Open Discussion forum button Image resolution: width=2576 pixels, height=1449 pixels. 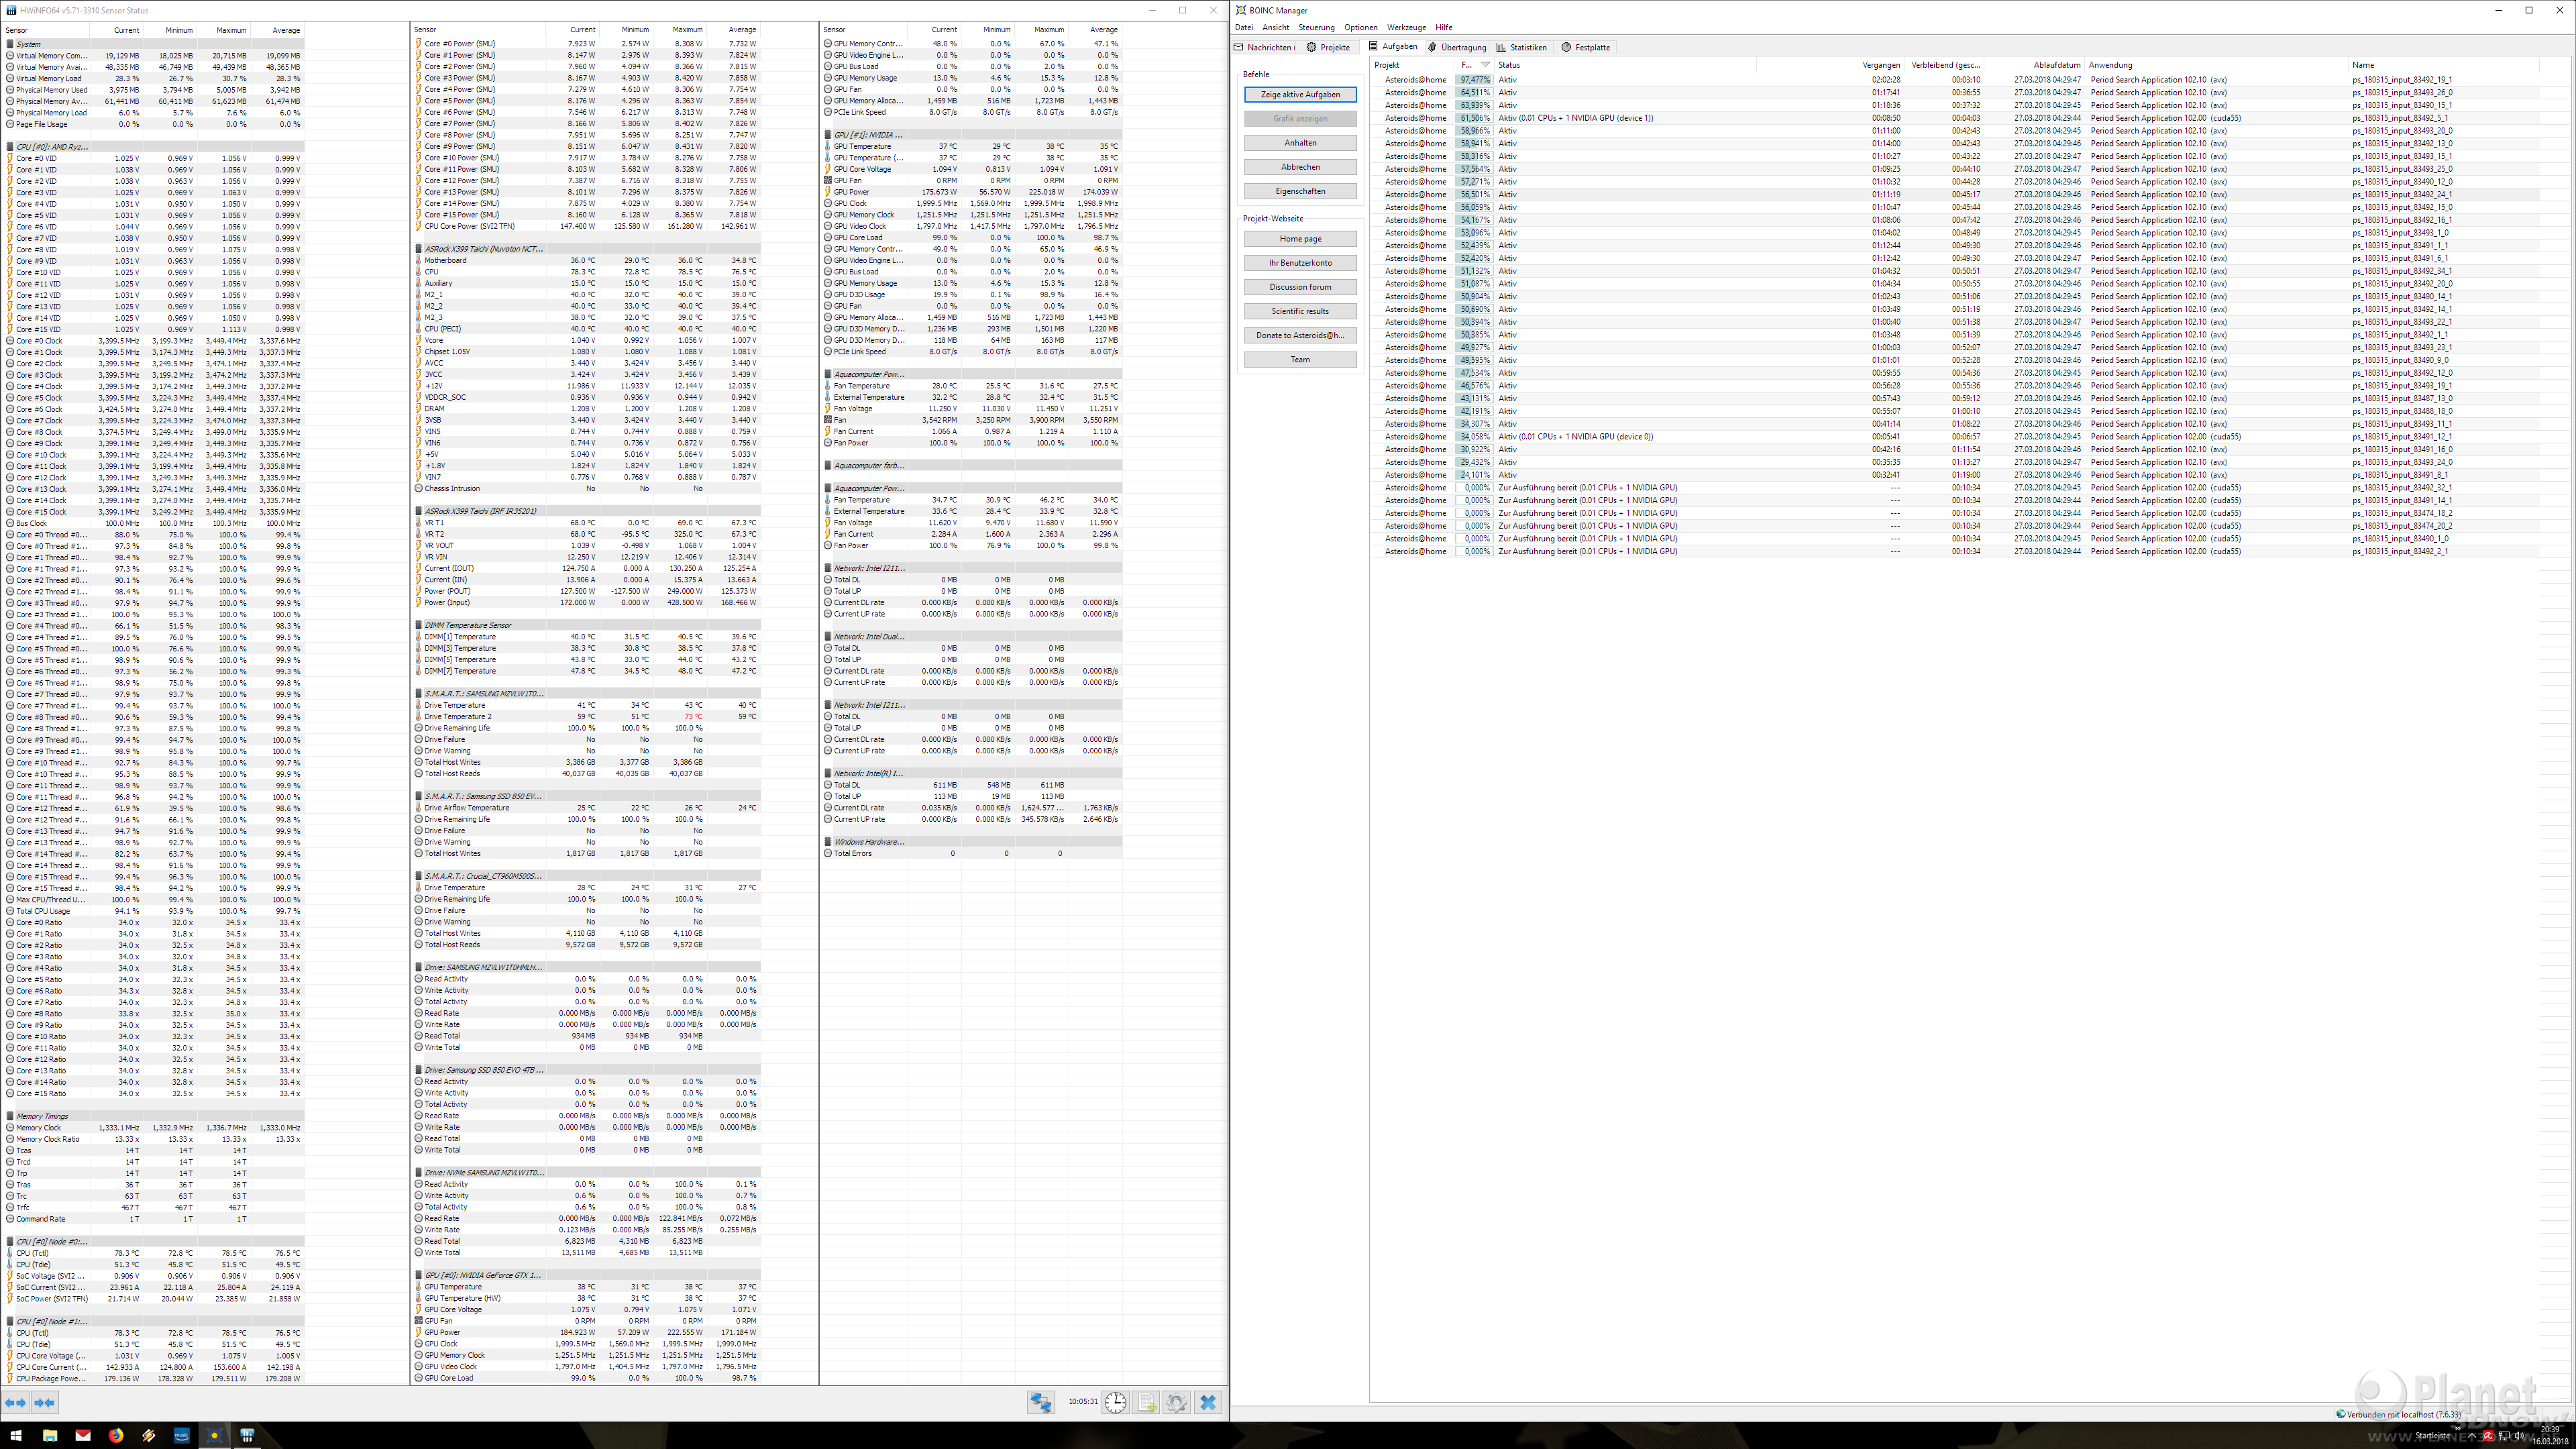[x=1300, y=287]
